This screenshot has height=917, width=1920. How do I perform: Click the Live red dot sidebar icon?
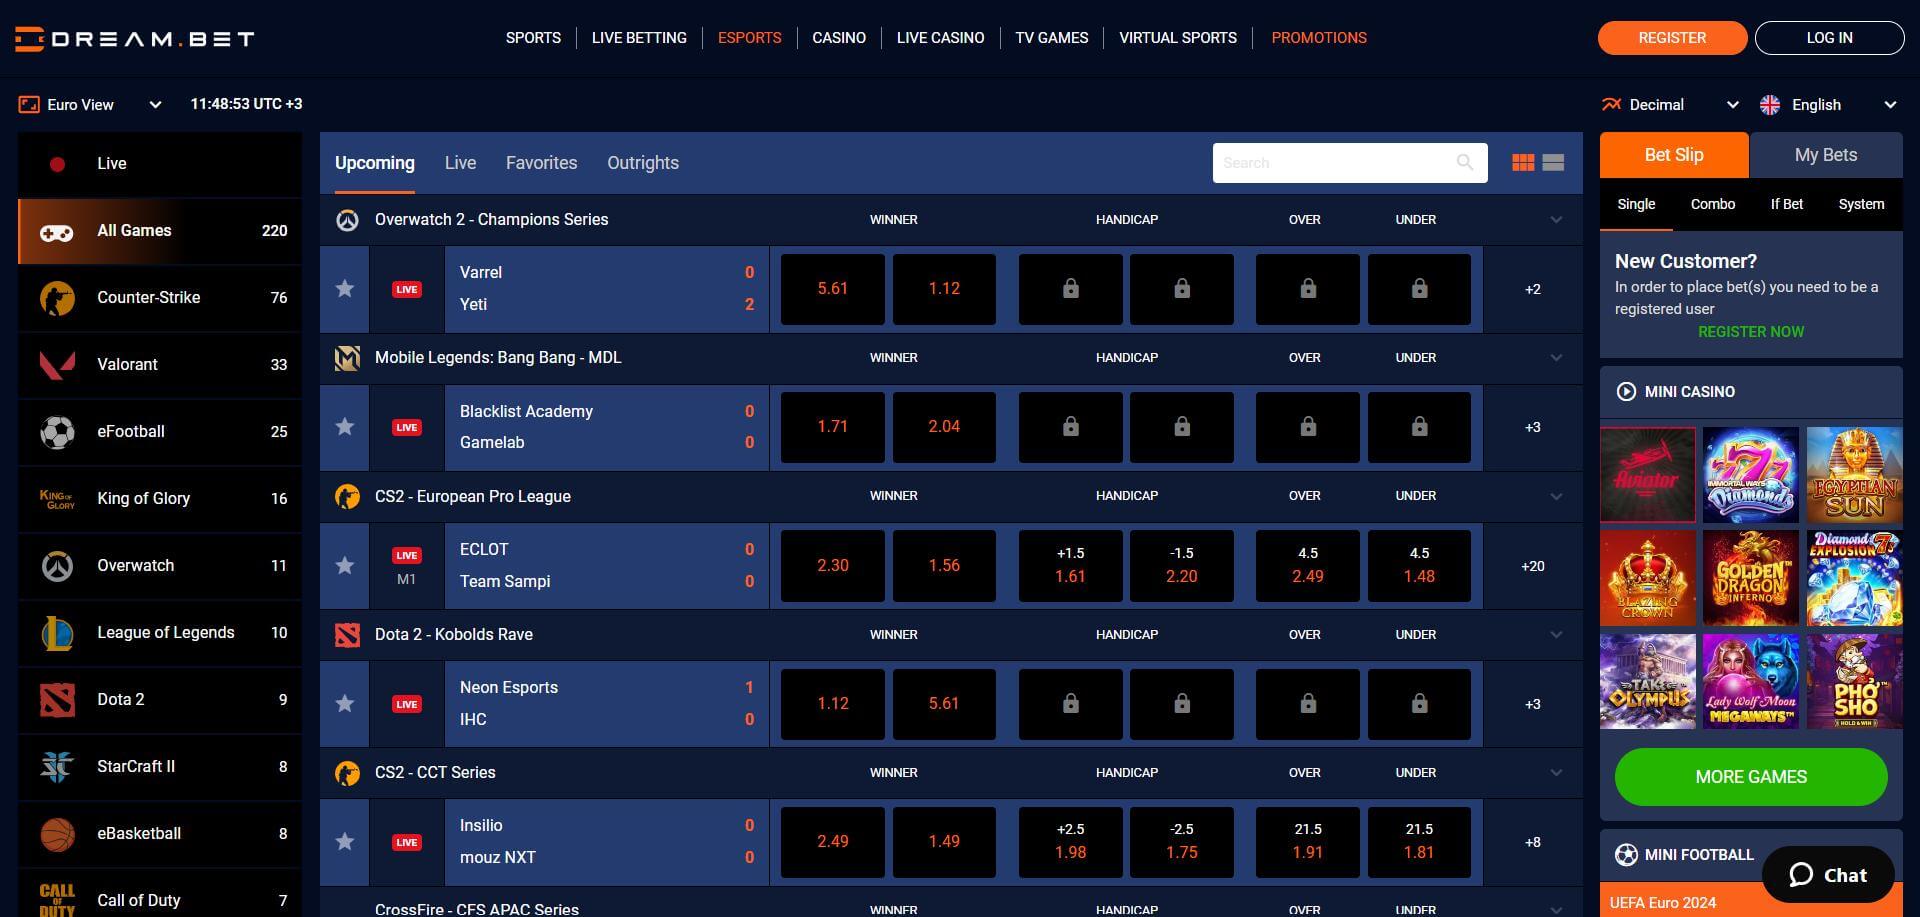(57, 163)
